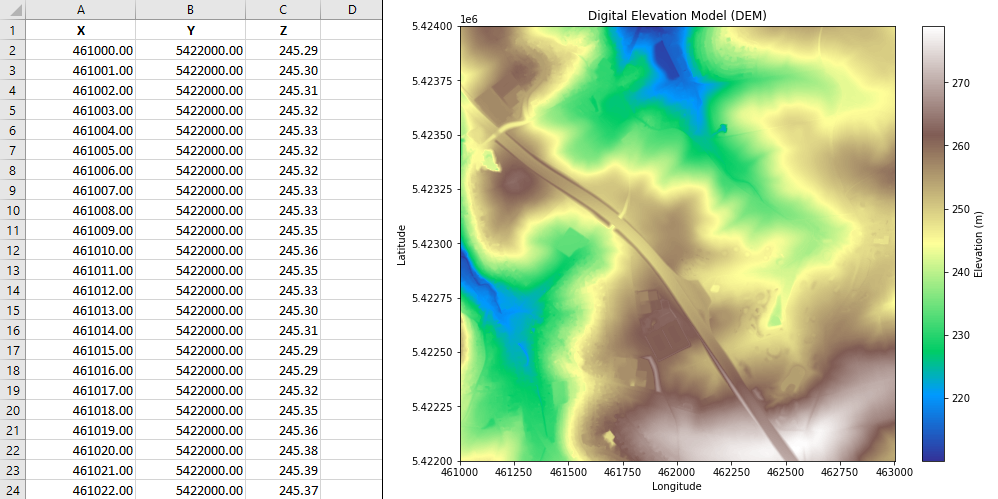Select column B header
The width and height of the screenshot is (998, 499).
tap(190, 10)
